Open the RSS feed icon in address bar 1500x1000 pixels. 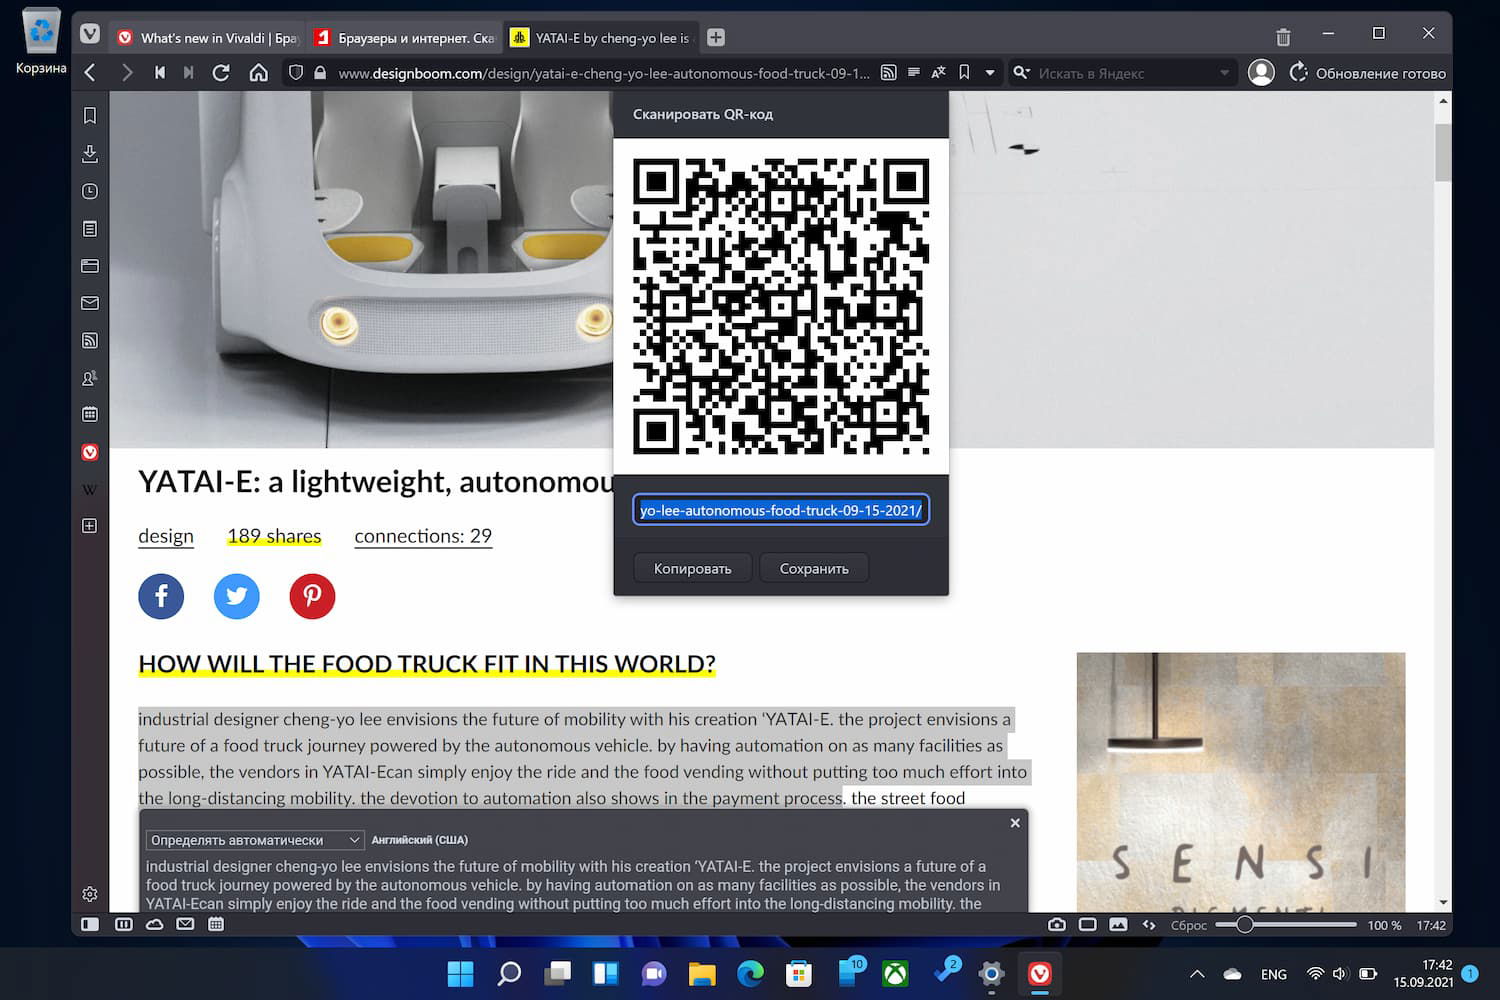click(x=888, y=73)
